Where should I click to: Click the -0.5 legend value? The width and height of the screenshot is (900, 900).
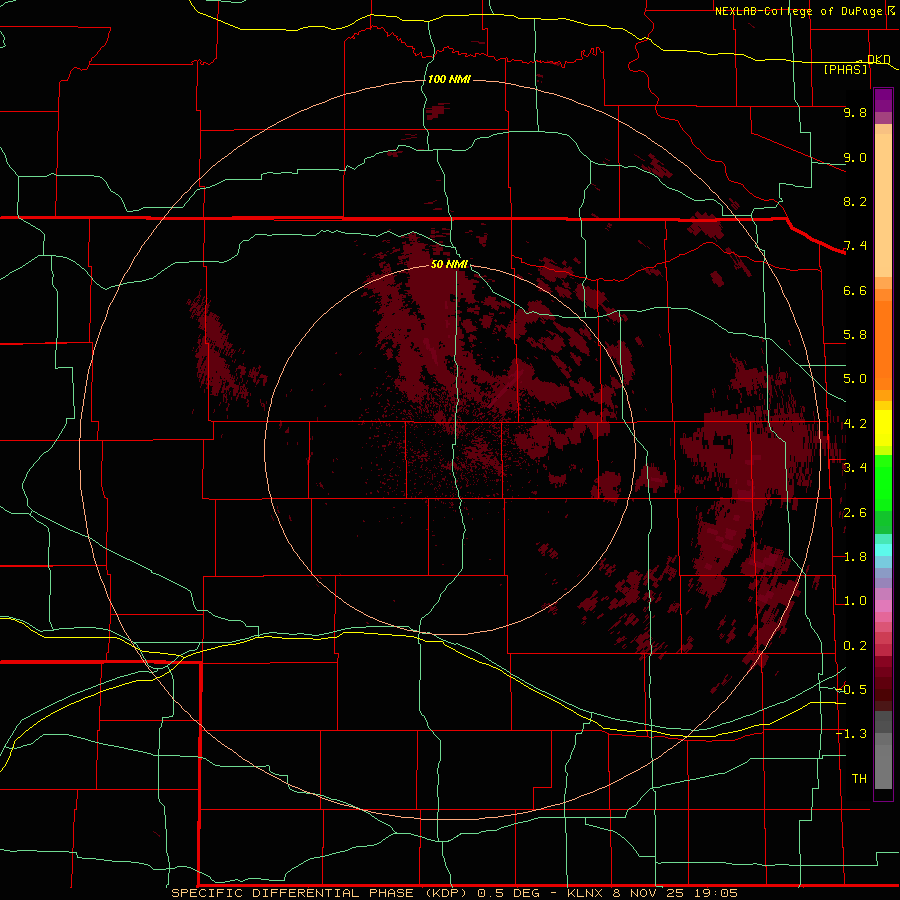coord(852,690)
